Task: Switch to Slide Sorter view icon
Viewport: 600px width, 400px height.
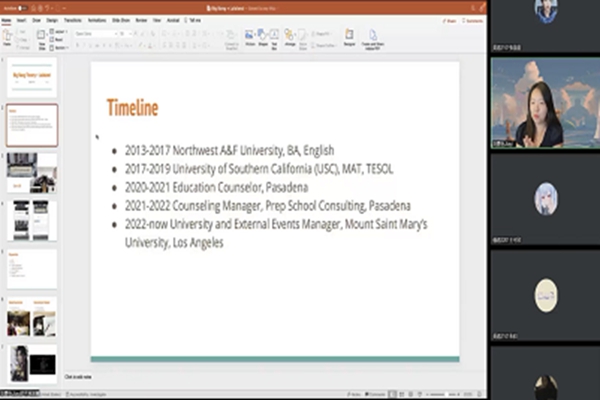Action: (402, 394)
